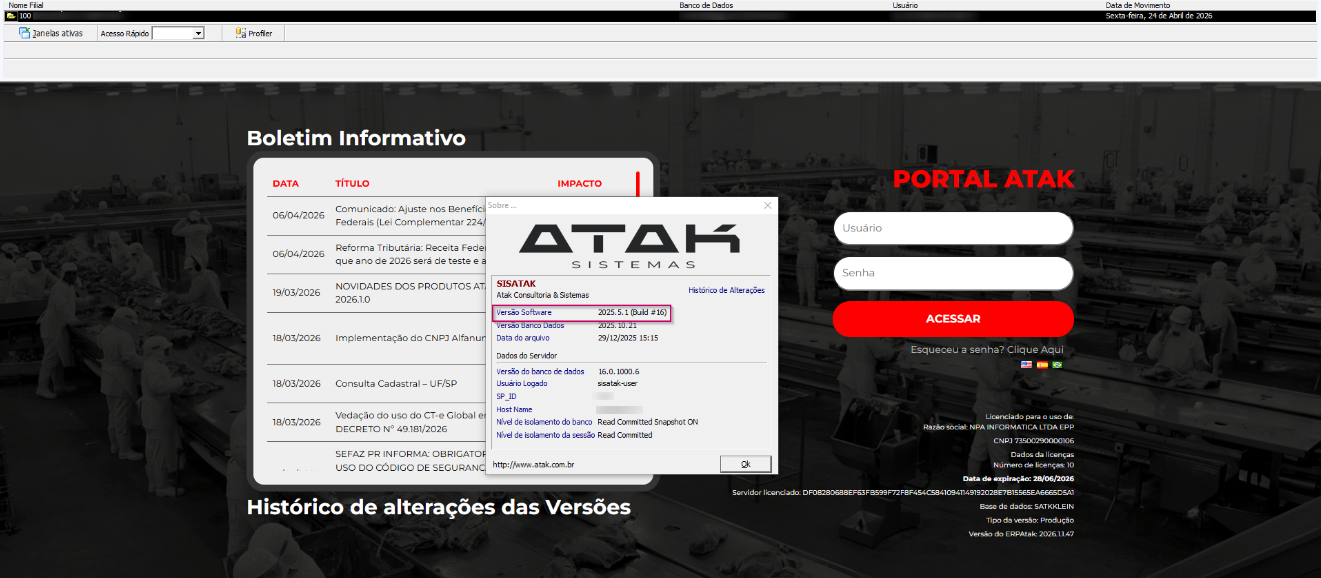Click the Usuário input field

(x=953, y=228)
